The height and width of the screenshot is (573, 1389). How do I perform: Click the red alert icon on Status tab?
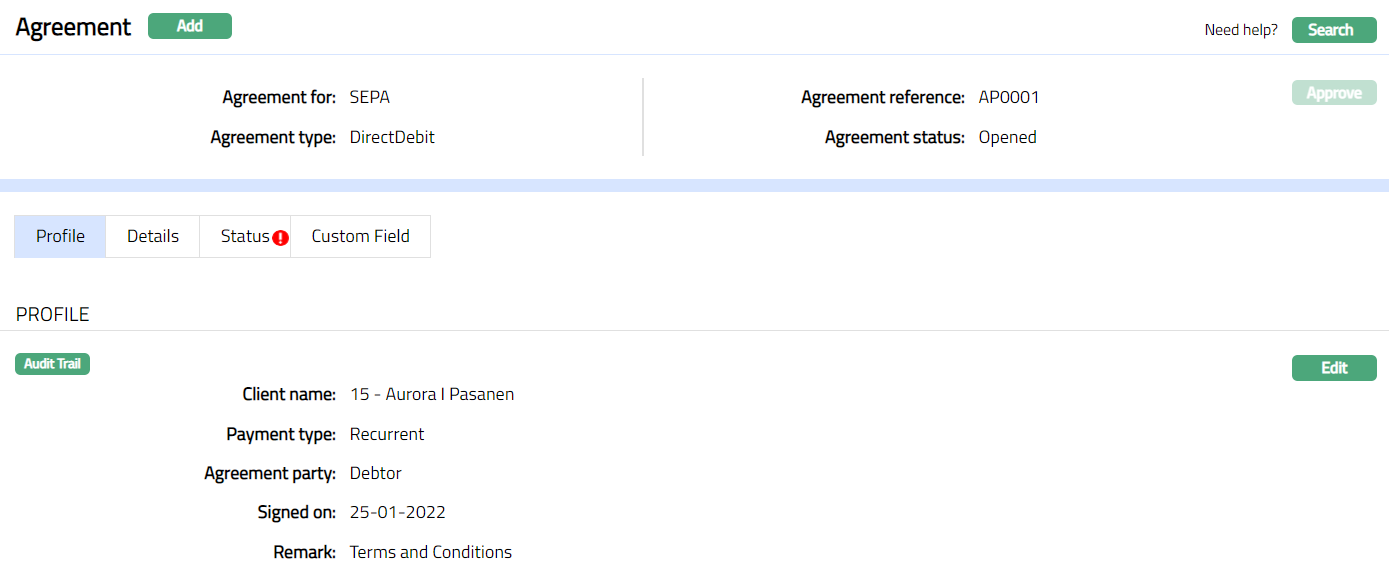[281, 238]
